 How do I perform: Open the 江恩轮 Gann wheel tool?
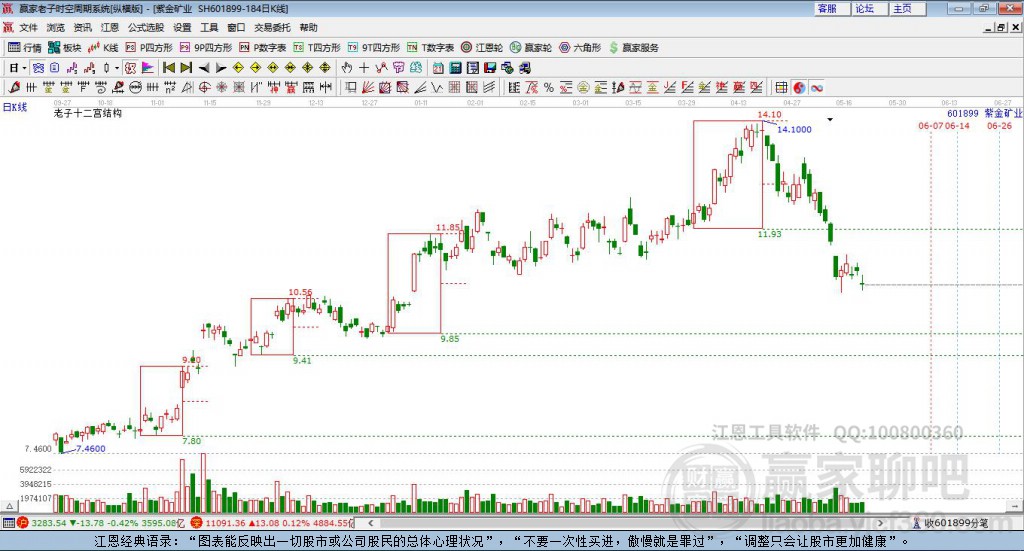pos(481,48)
